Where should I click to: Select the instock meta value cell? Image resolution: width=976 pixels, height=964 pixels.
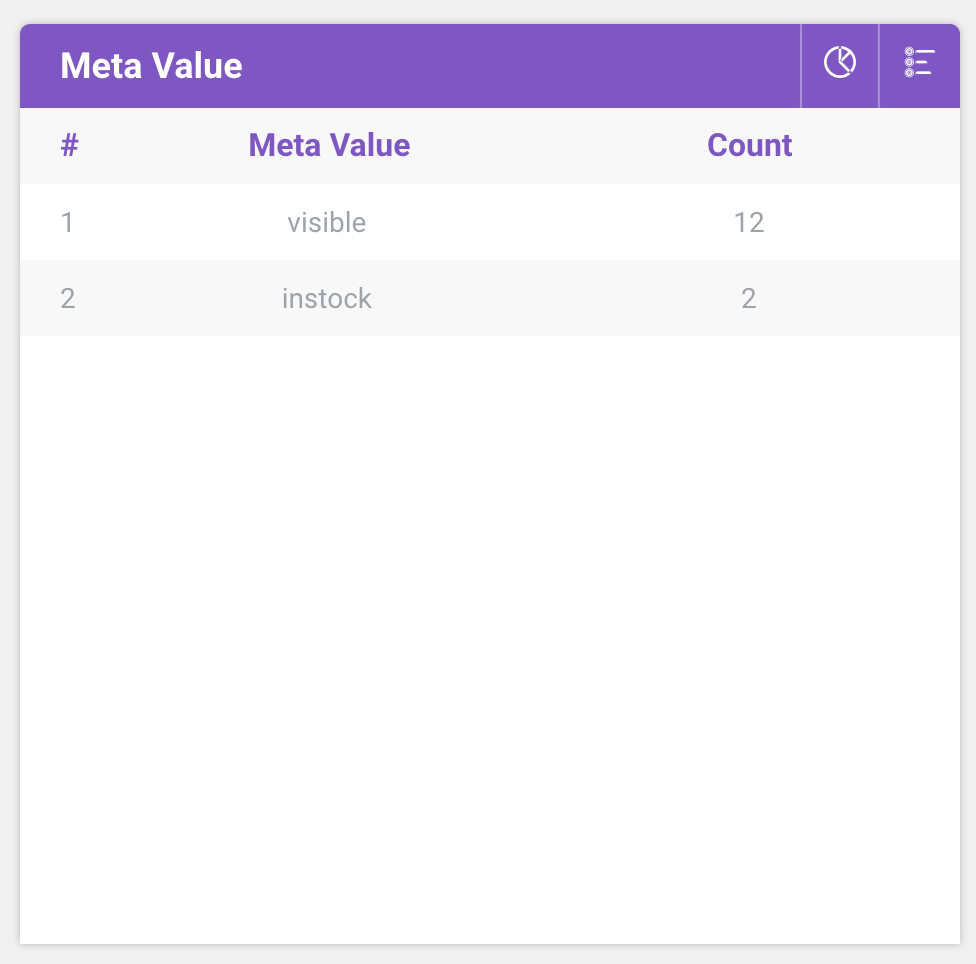click(327, 298)
